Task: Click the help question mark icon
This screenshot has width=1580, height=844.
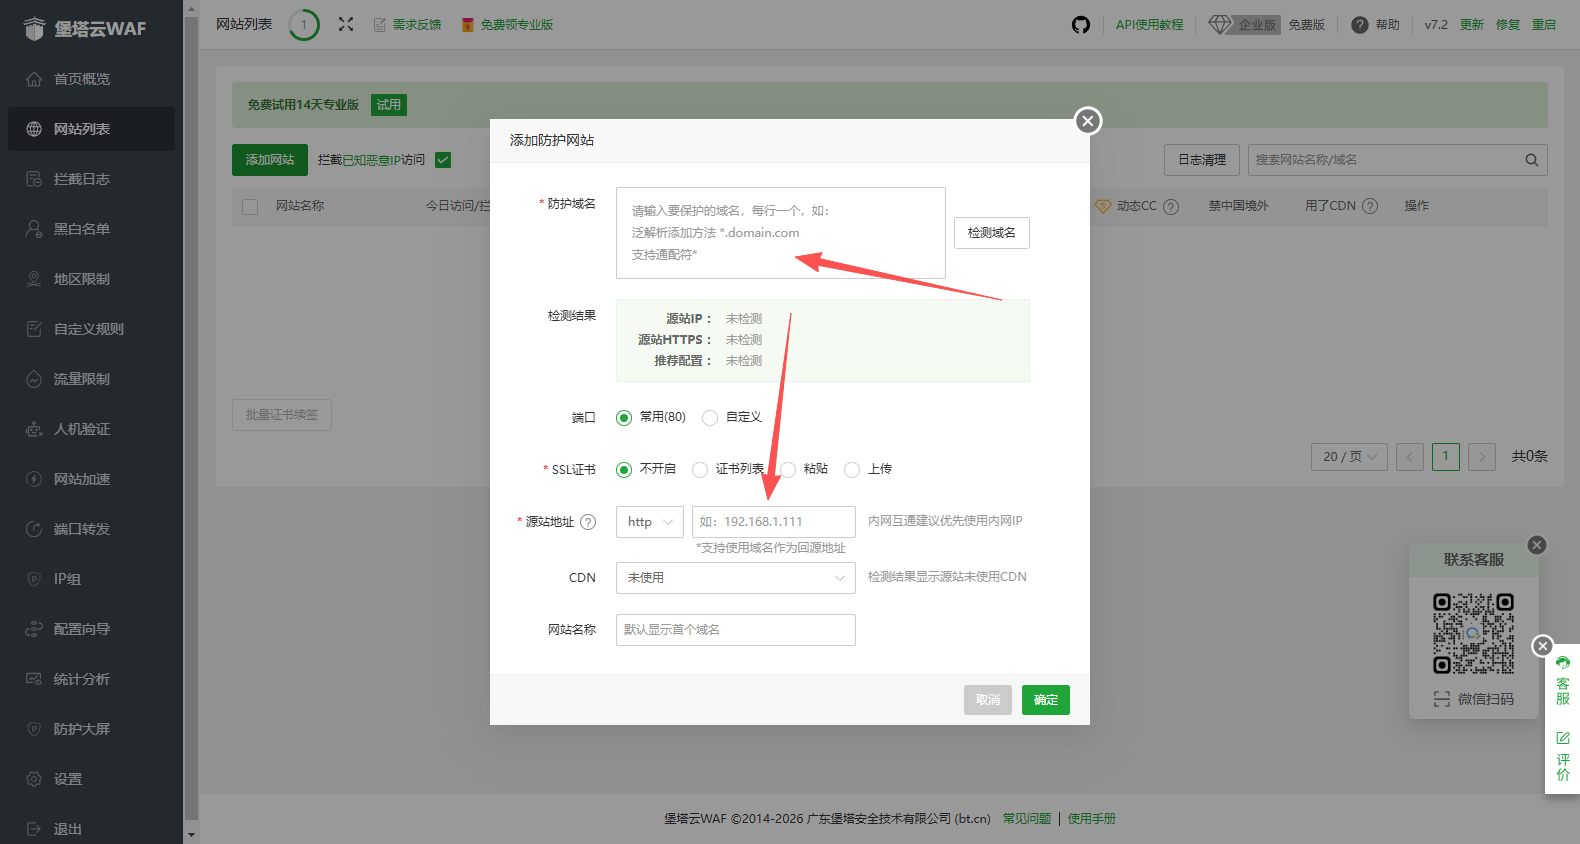Action: coord(1360,25)
